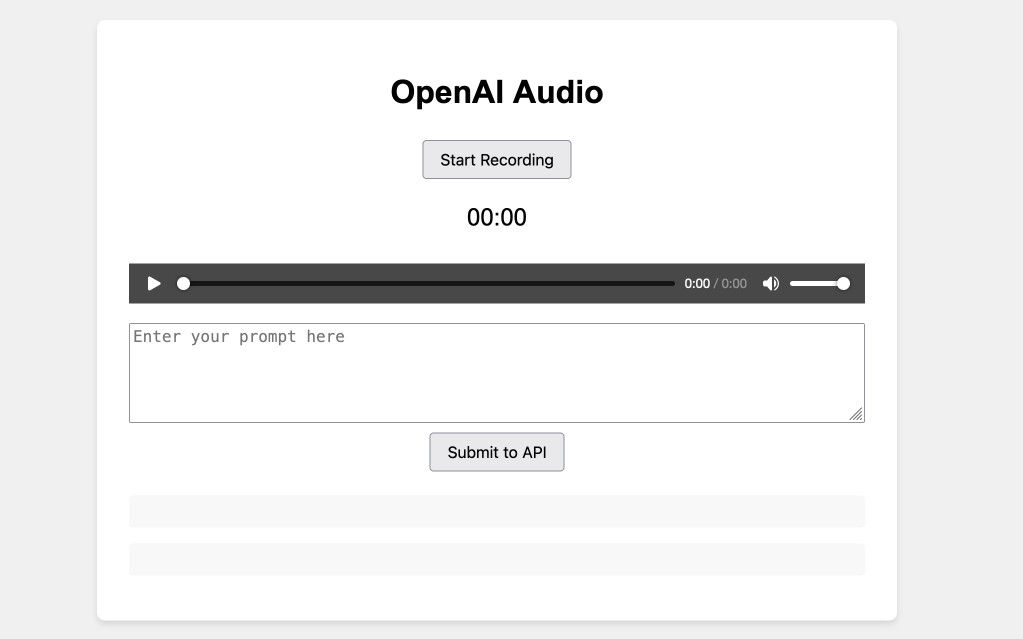Click the 00:00 recording timer
This screenshot has width=1023, height=639.
[496, 218]
